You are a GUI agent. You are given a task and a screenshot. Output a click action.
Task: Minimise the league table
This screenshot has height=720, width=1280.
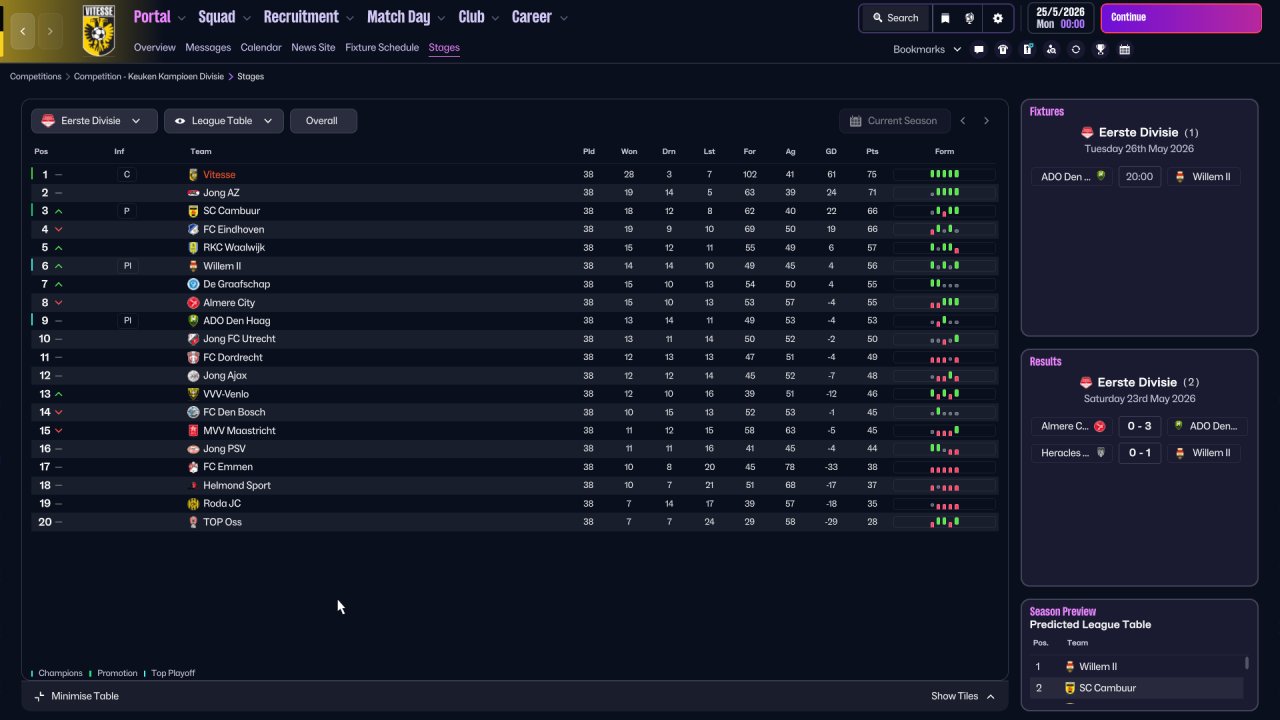click(77, 696)
